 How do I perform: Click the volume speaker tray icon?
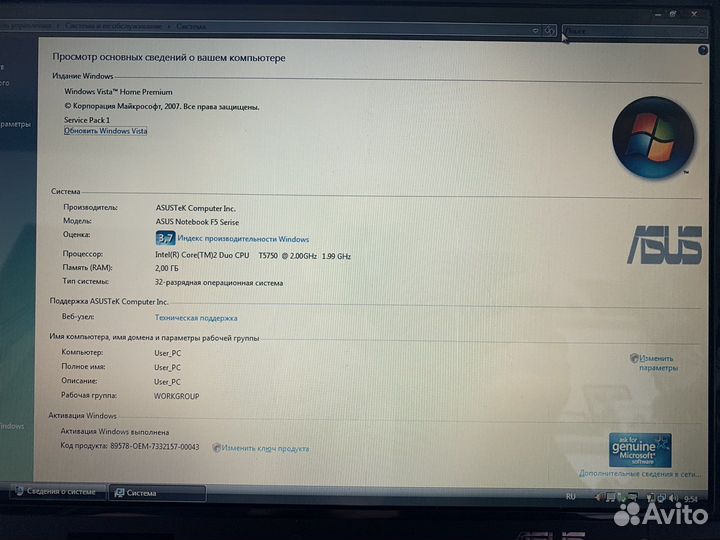click(673, 498)
